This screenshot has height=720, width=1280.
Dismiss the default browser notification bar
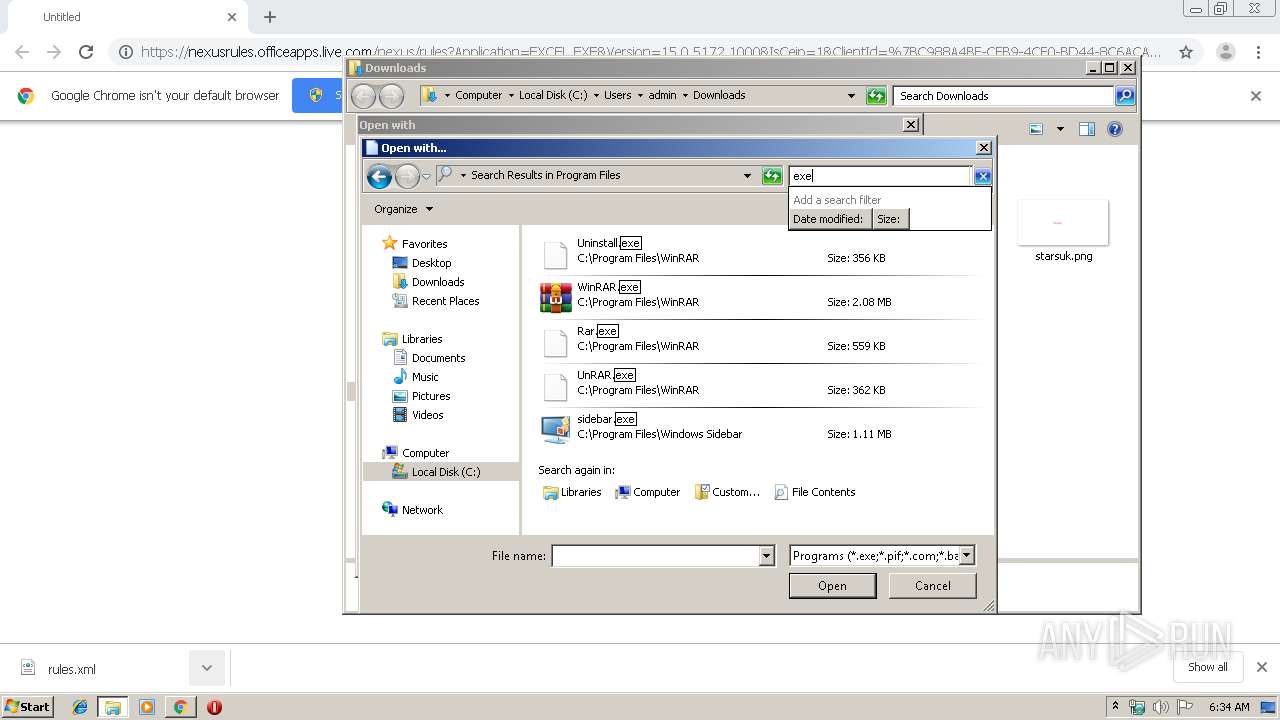(x=1256, y=96)
